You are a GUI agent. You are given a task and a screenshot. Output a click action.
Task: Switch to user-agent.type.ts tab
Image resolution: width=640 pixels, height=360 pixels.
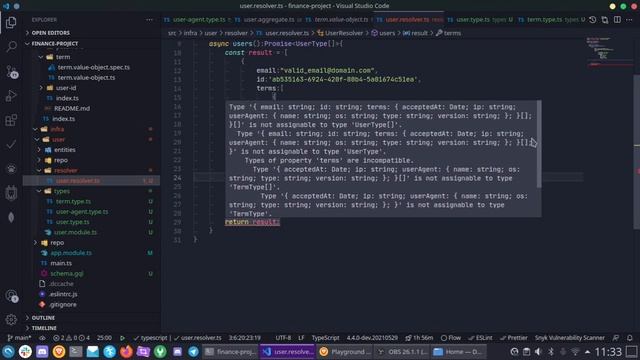tap(198, 20)
